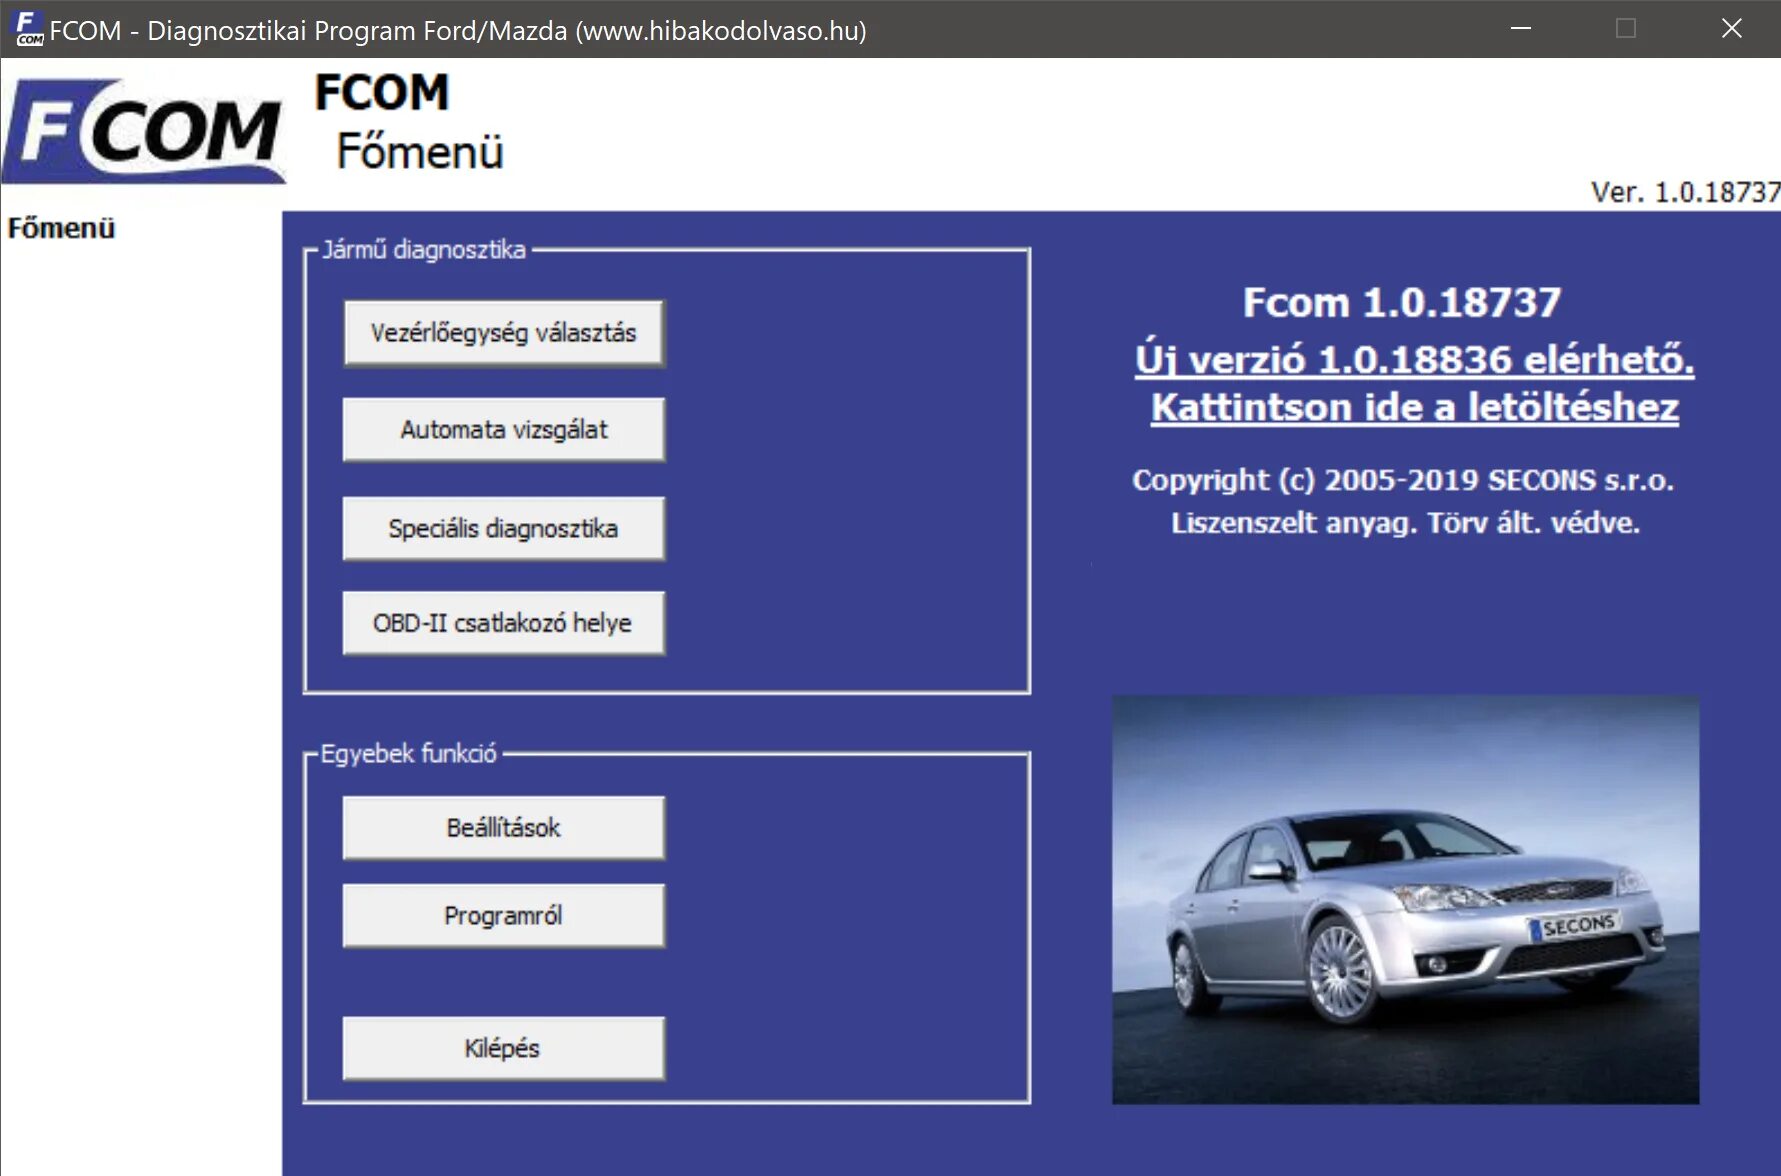This screenshot has width=1781, height=1176.
Task: Click the FCOM app icon in title bar
Action: coord(28,29)
